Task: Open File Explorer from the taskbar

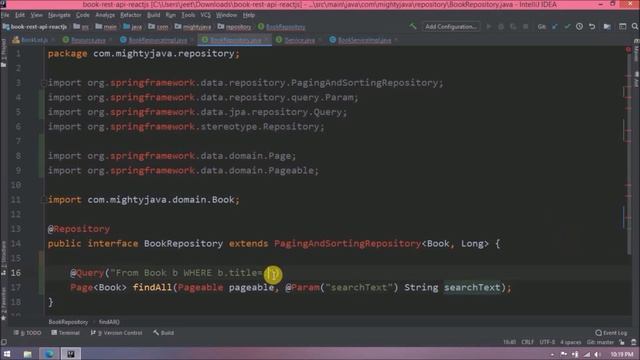Action: (27, 354)
